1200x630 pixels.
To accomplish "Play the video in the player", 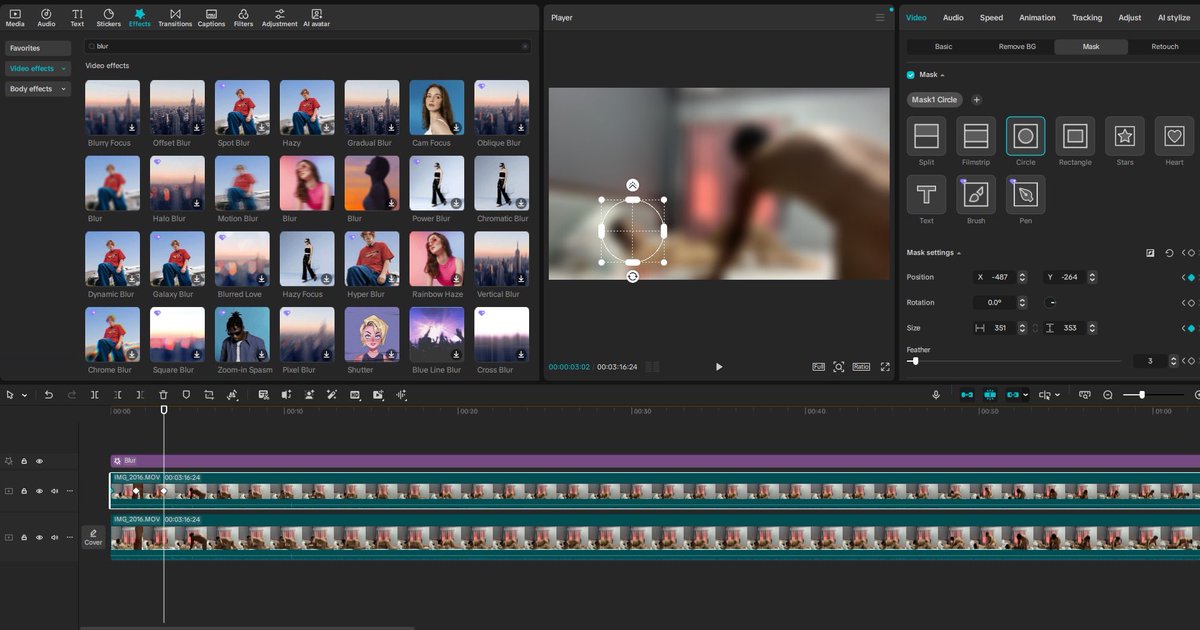I will [x=719, y=367].
